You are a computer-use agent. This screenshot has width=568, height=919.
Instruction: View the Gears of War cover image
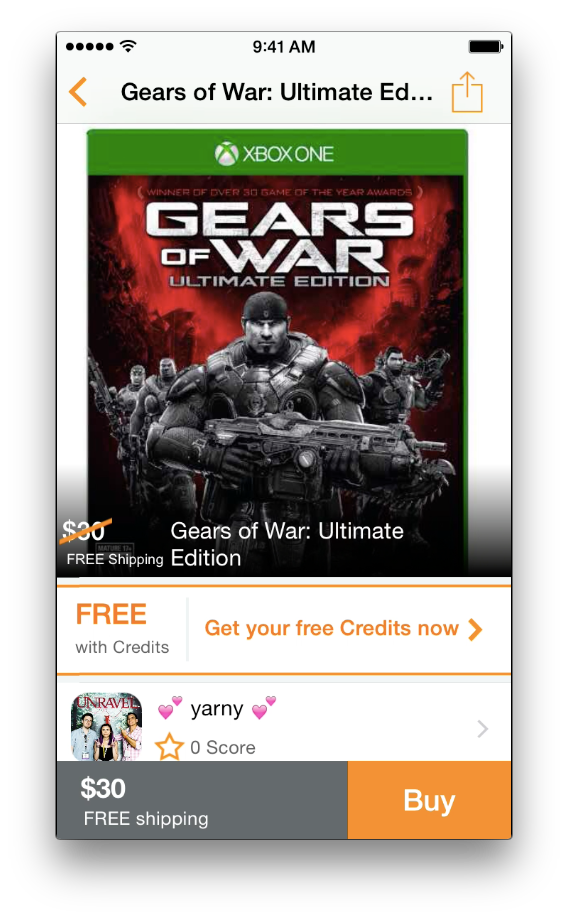(277, 352)
